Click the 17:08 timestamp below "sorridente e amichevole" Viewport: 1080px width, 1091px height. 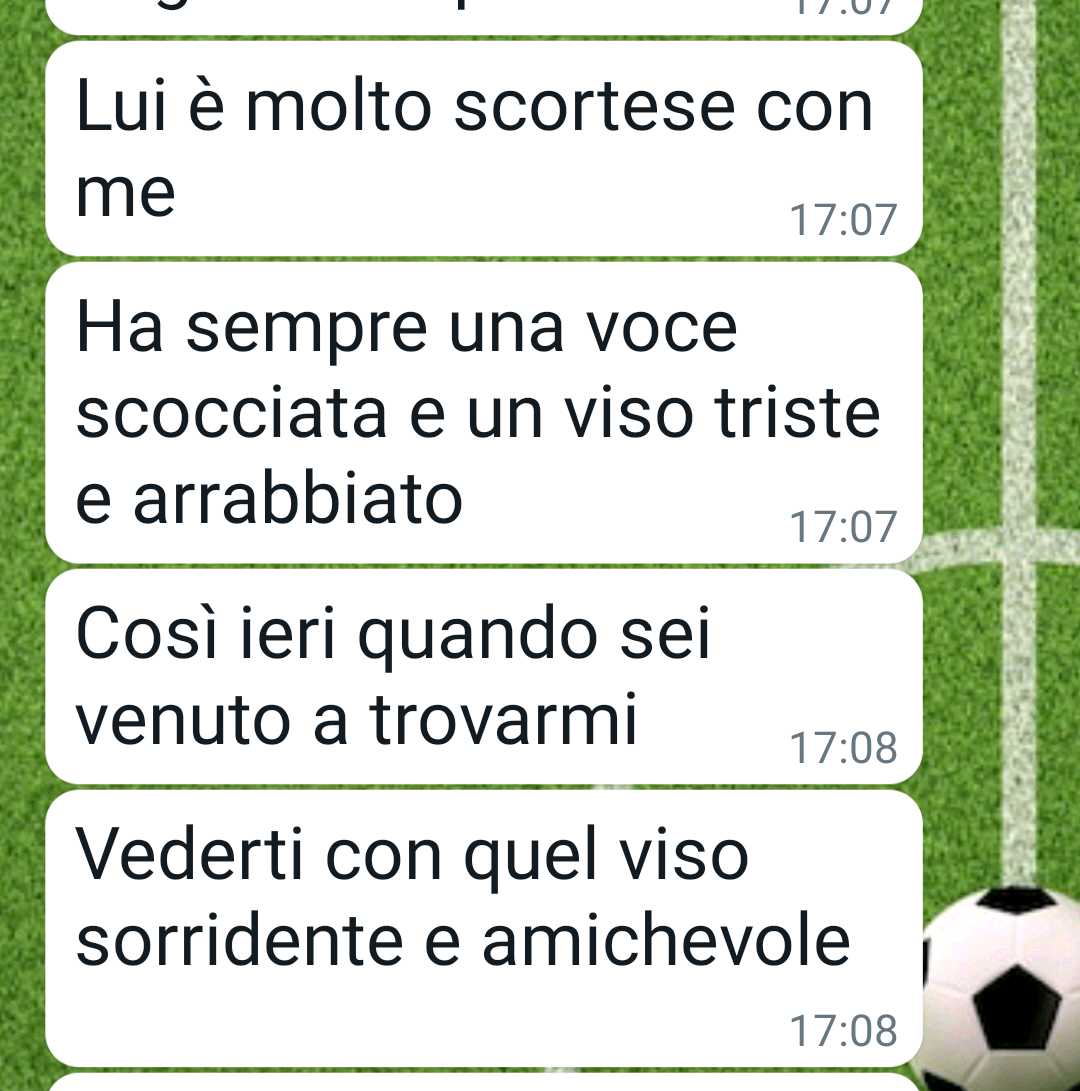(x=843, y=1030)
